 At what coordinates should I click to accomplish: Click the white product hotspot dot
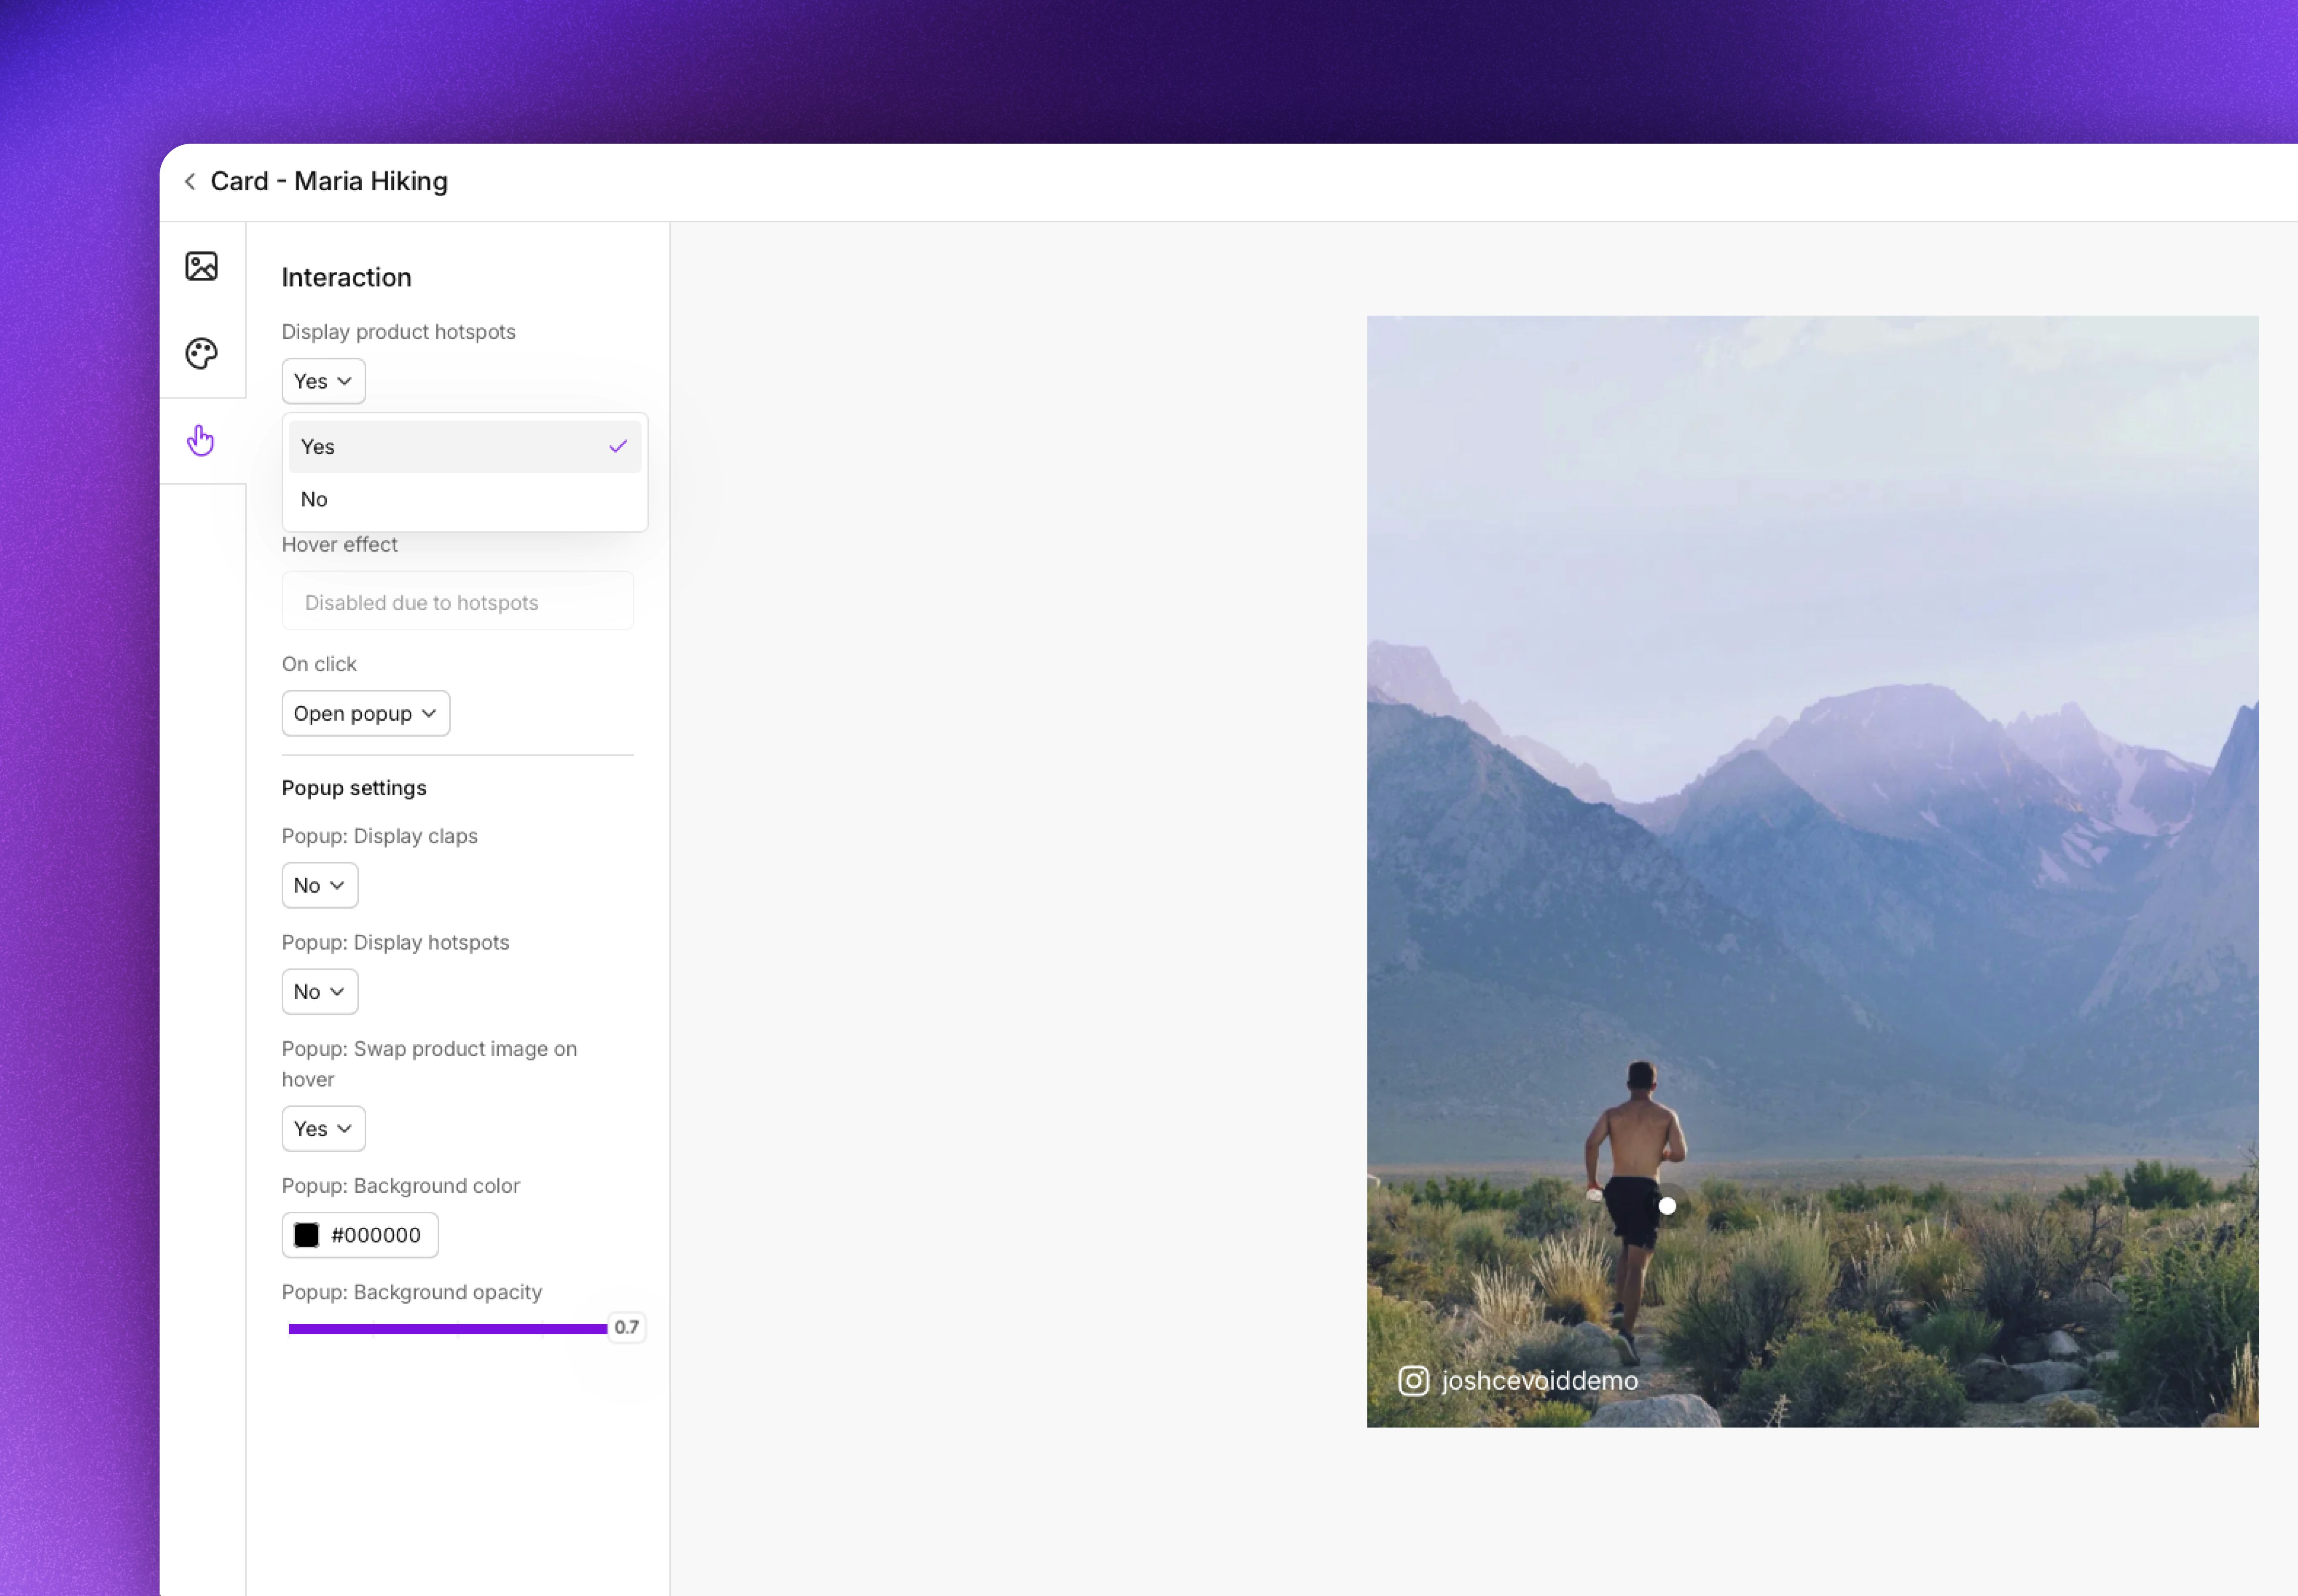pyautogui.click(x=1667, y=1206)
